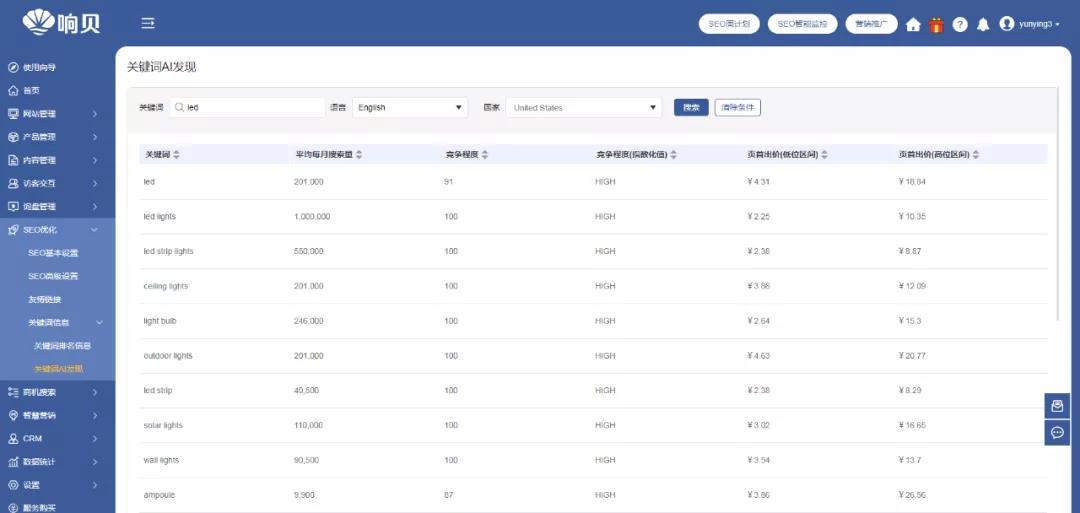
Task: Open the notifications bell
Action: (983, 24)
